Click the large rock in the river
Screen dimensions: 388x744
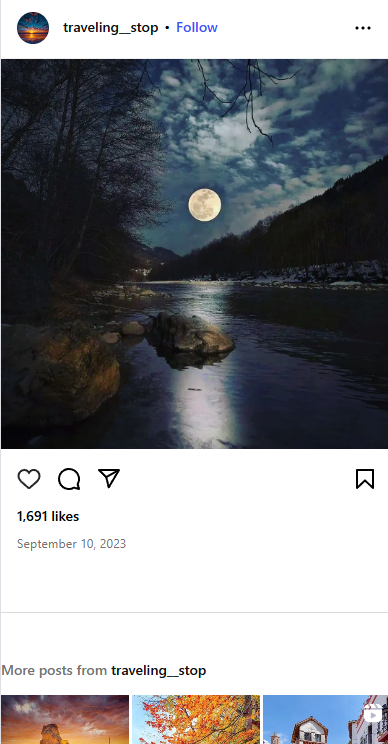(192, 334)
